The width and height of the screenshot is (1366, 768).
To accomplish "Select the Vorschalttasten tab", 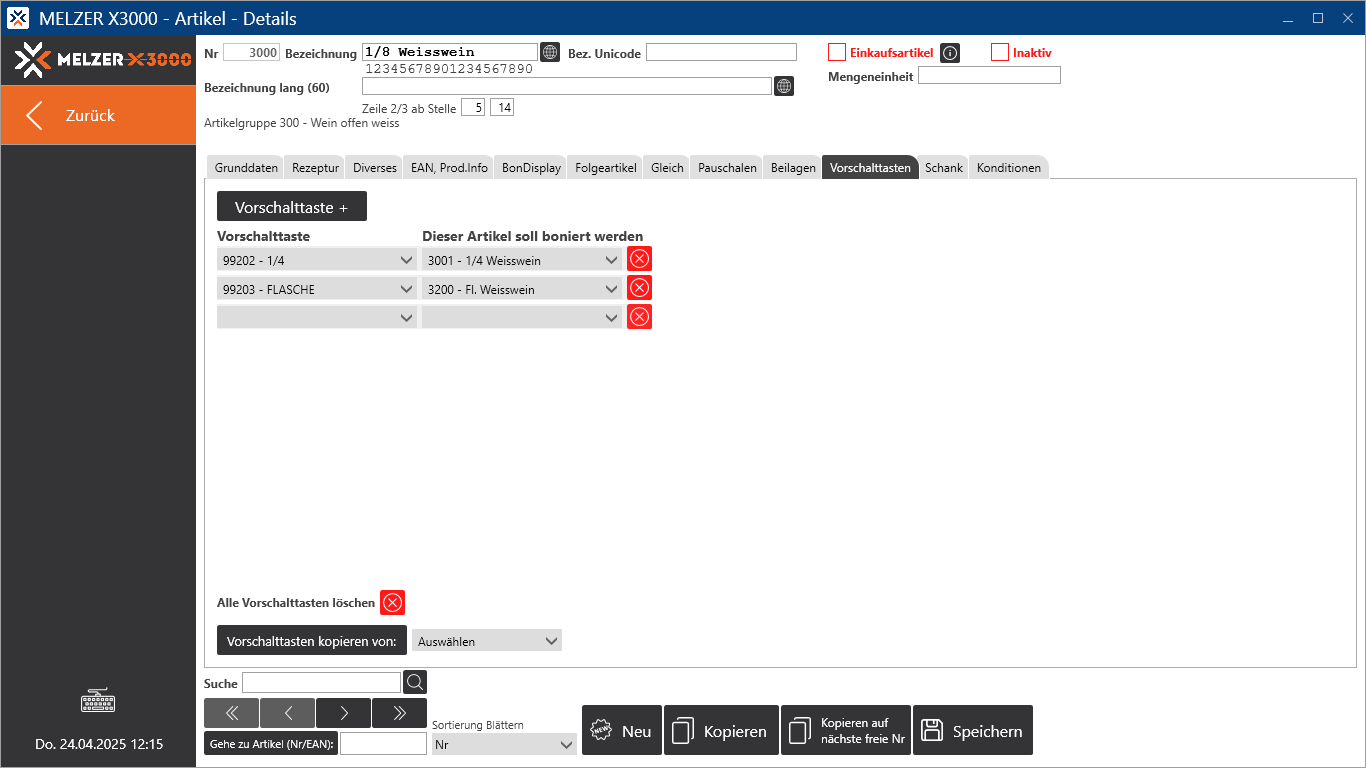I will click(x=870, y=168).
